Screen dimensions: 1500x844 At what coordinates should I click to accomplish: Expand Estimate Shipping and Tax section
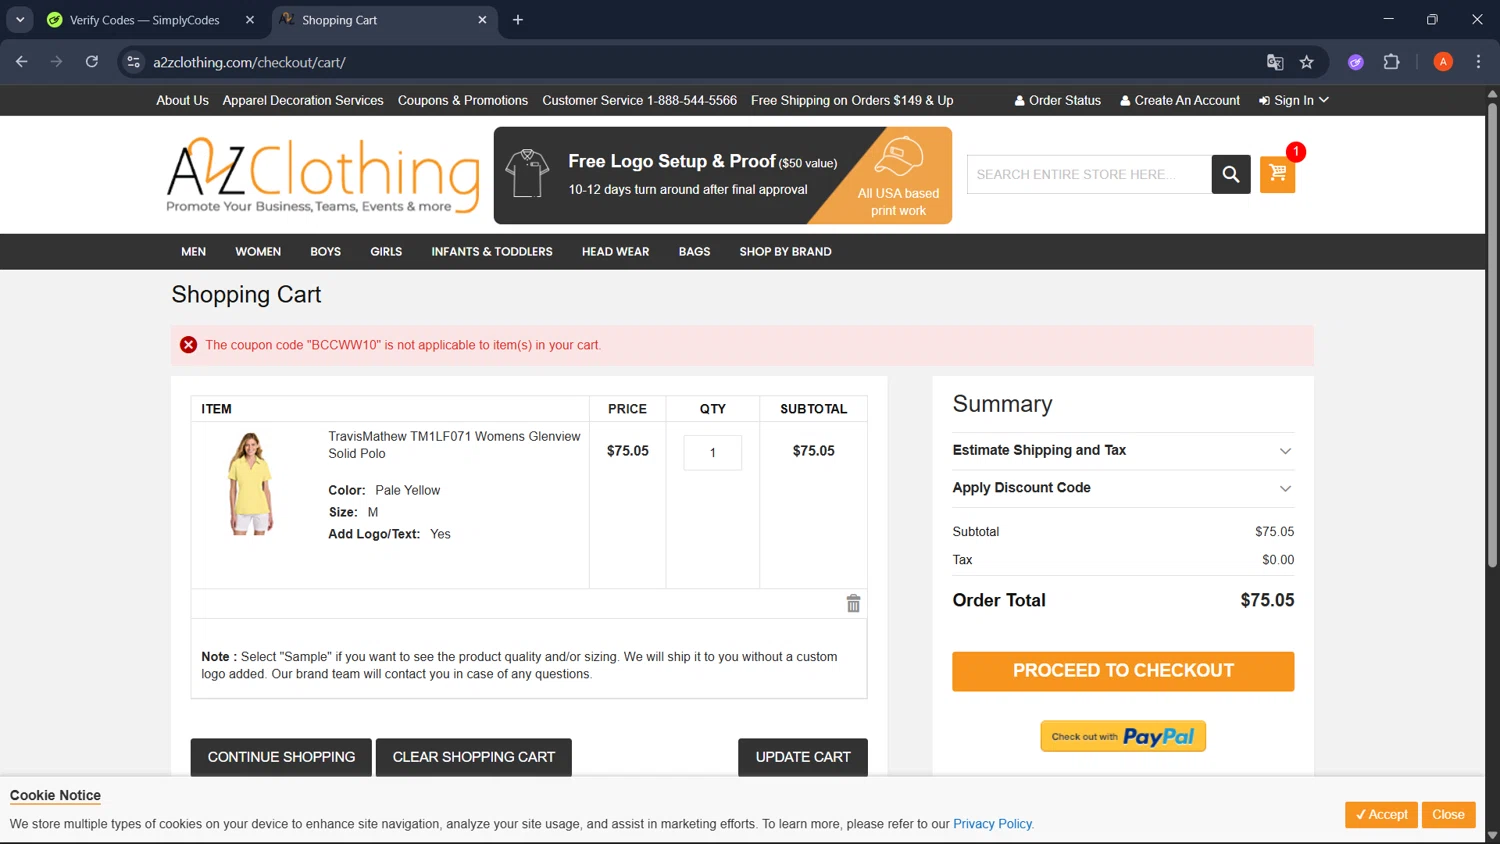pyautogui.click(x=1123, y=451)
